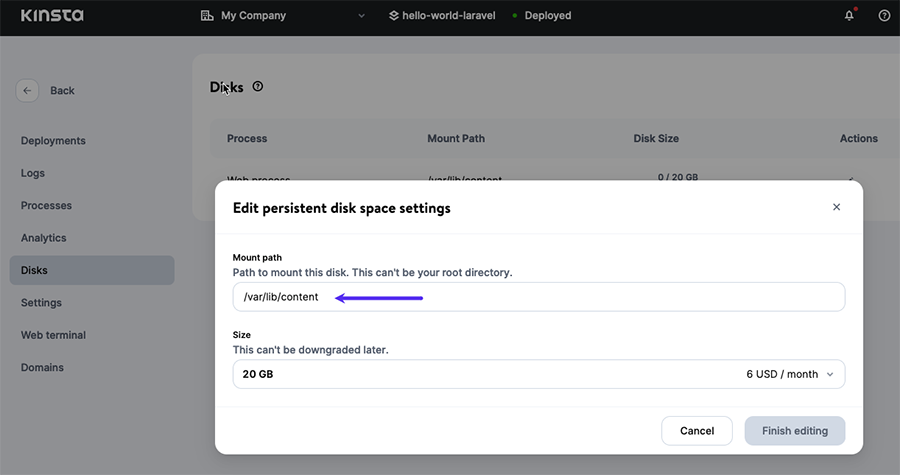Select Processes from the sidebar
The image size is (900, 475).
click(x=46, y=205)
